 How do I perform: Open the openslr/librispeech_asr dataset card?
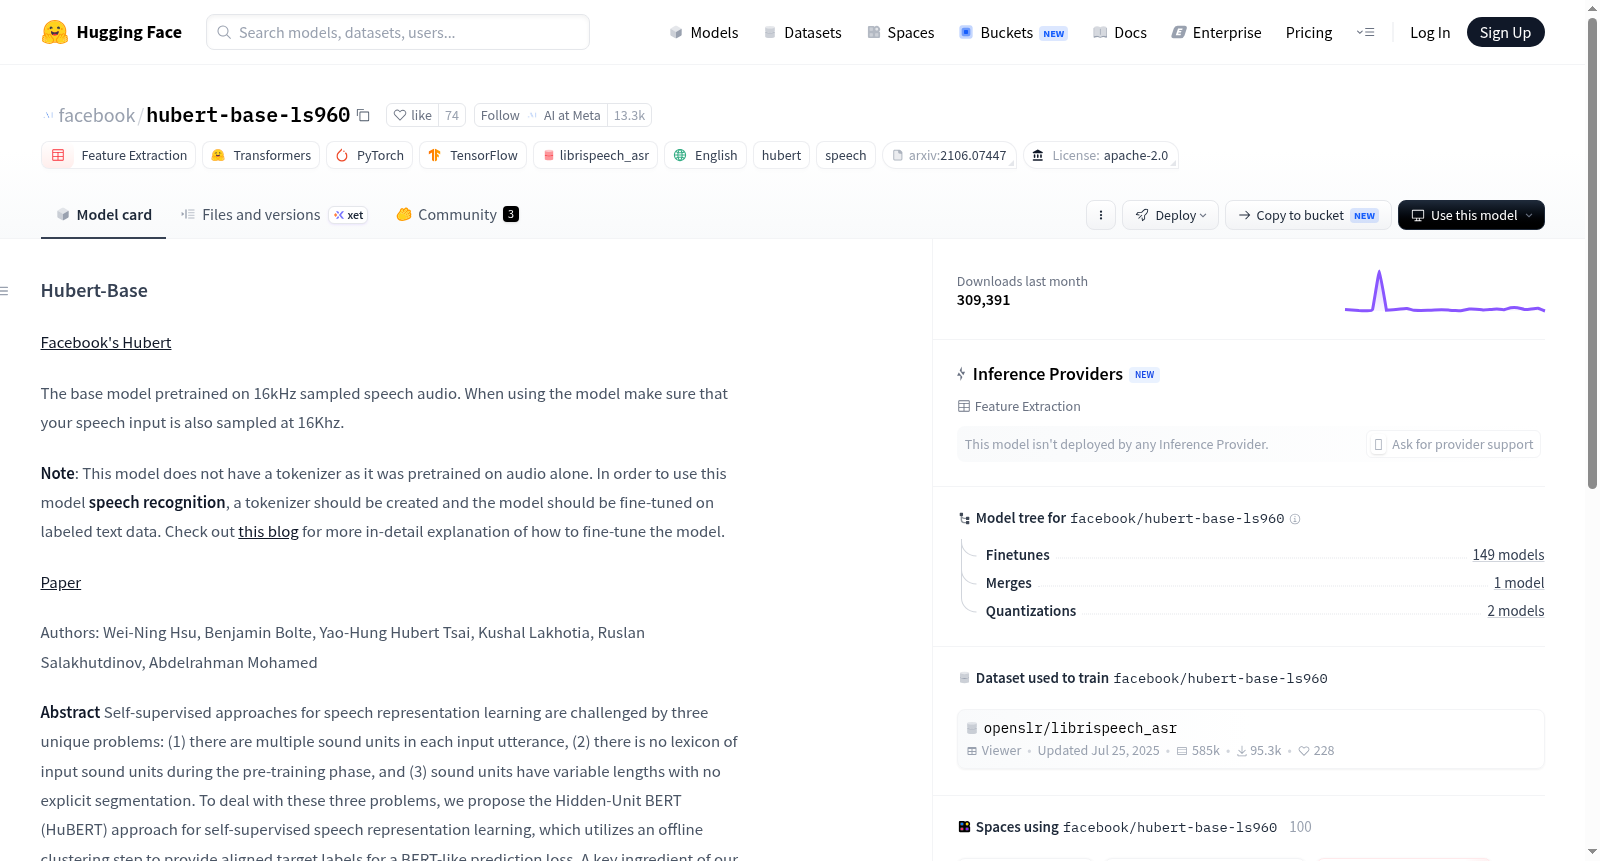[x=1250, y=739]
